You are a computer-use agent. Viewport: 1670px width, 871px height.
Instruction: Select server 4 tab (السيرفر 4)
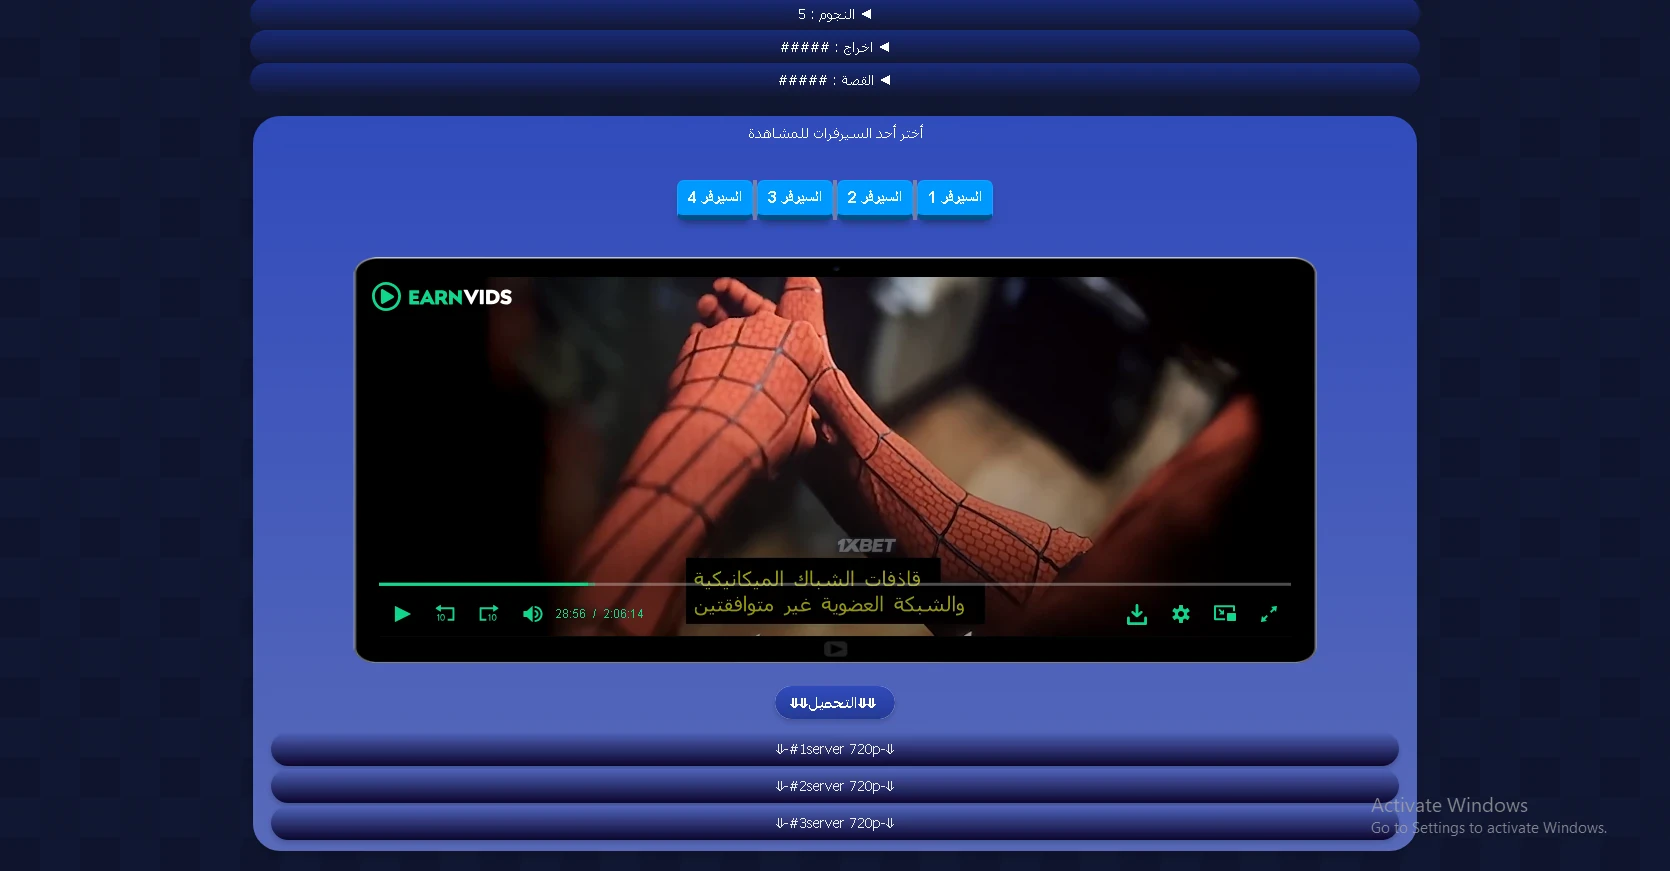(x=715, y=198)
